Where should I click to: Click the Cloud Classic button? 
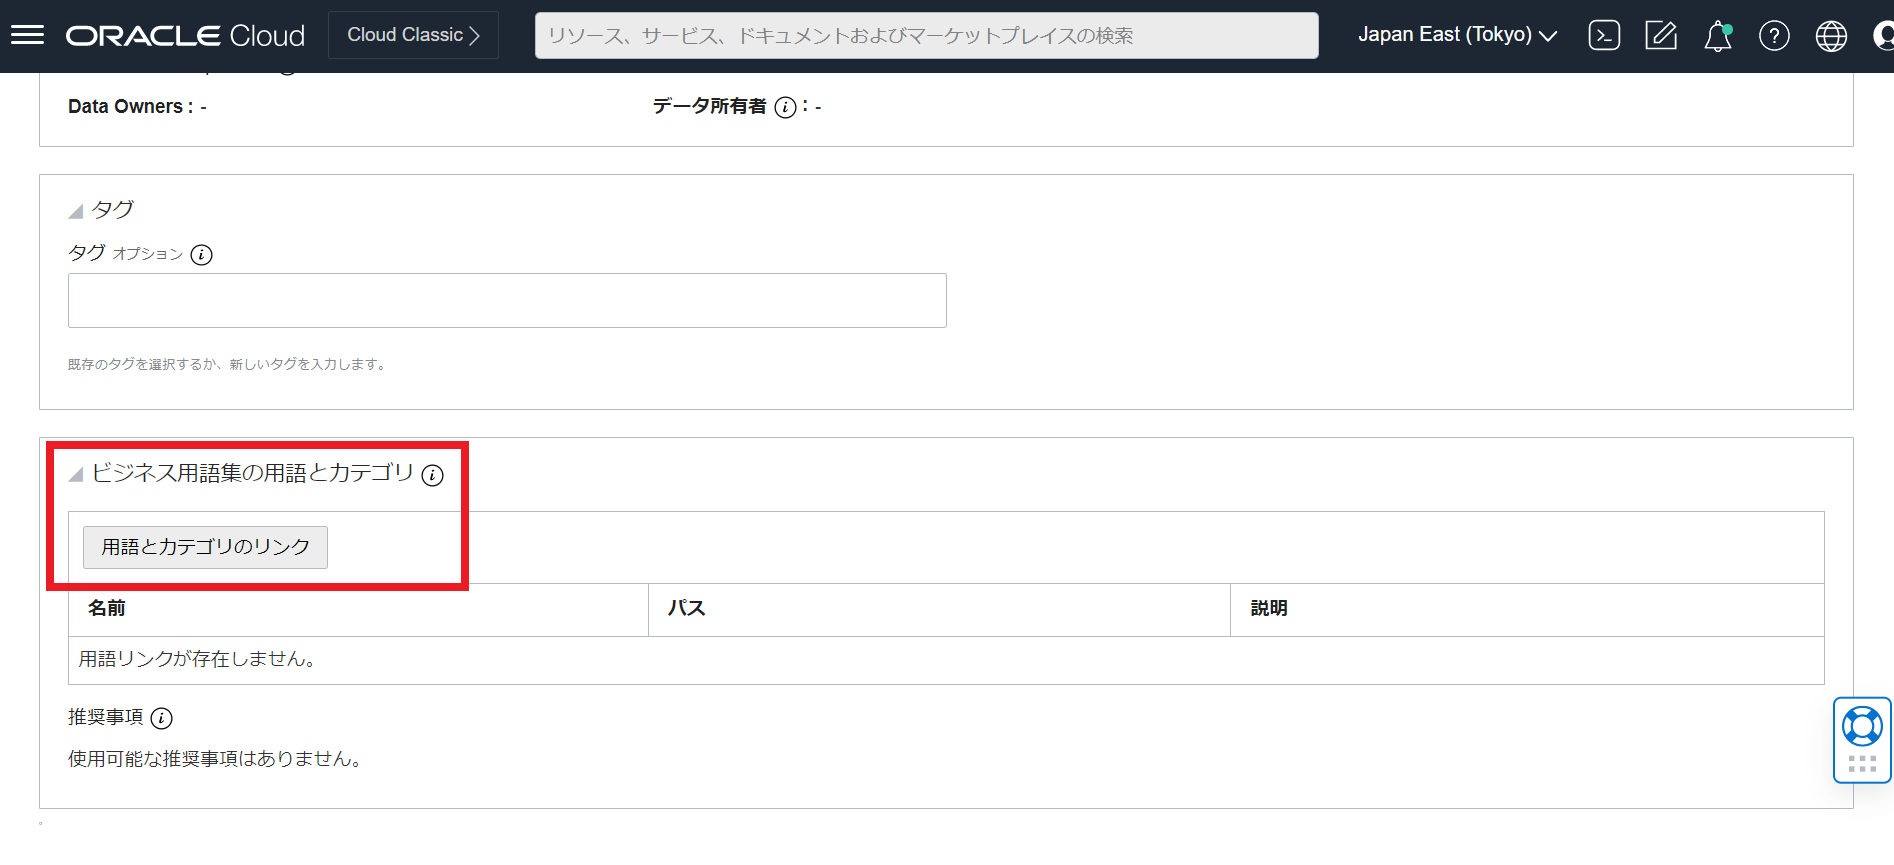(413, 35)
